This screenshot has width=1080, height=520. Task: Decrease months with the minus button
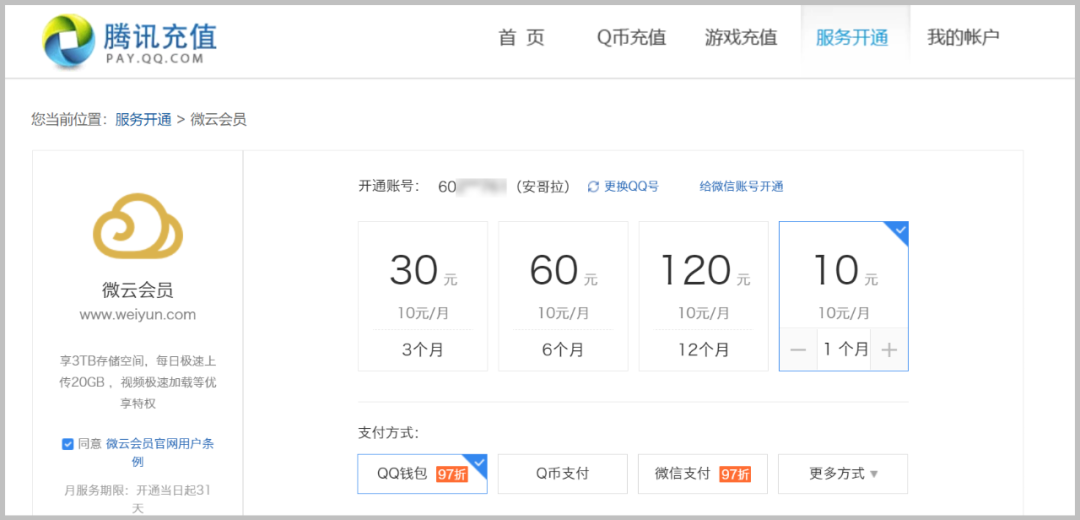point(798,350)
